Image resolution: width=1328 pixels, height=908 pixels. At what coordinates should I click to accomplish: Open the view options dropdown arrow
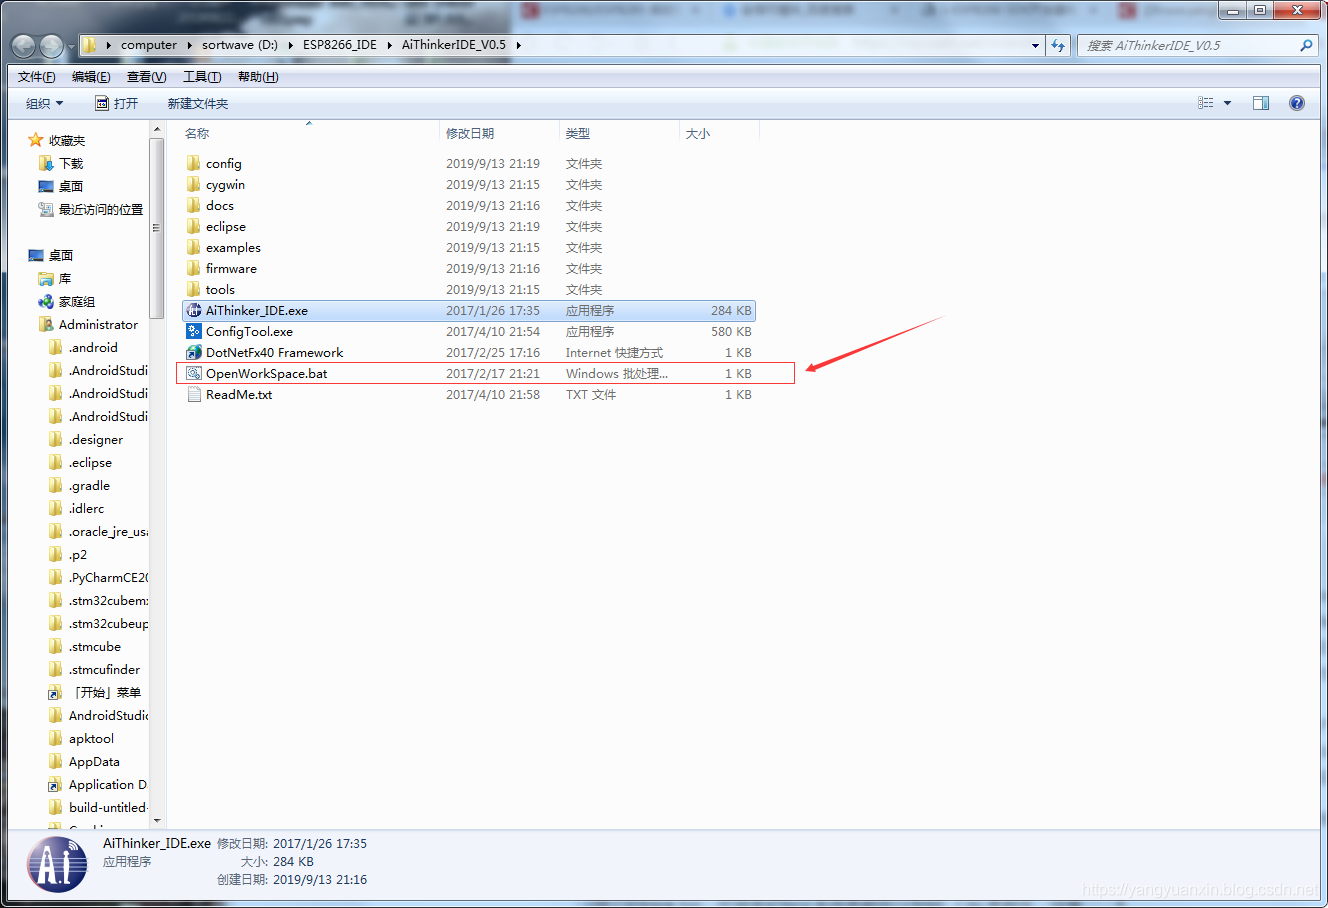point(1228,103)
